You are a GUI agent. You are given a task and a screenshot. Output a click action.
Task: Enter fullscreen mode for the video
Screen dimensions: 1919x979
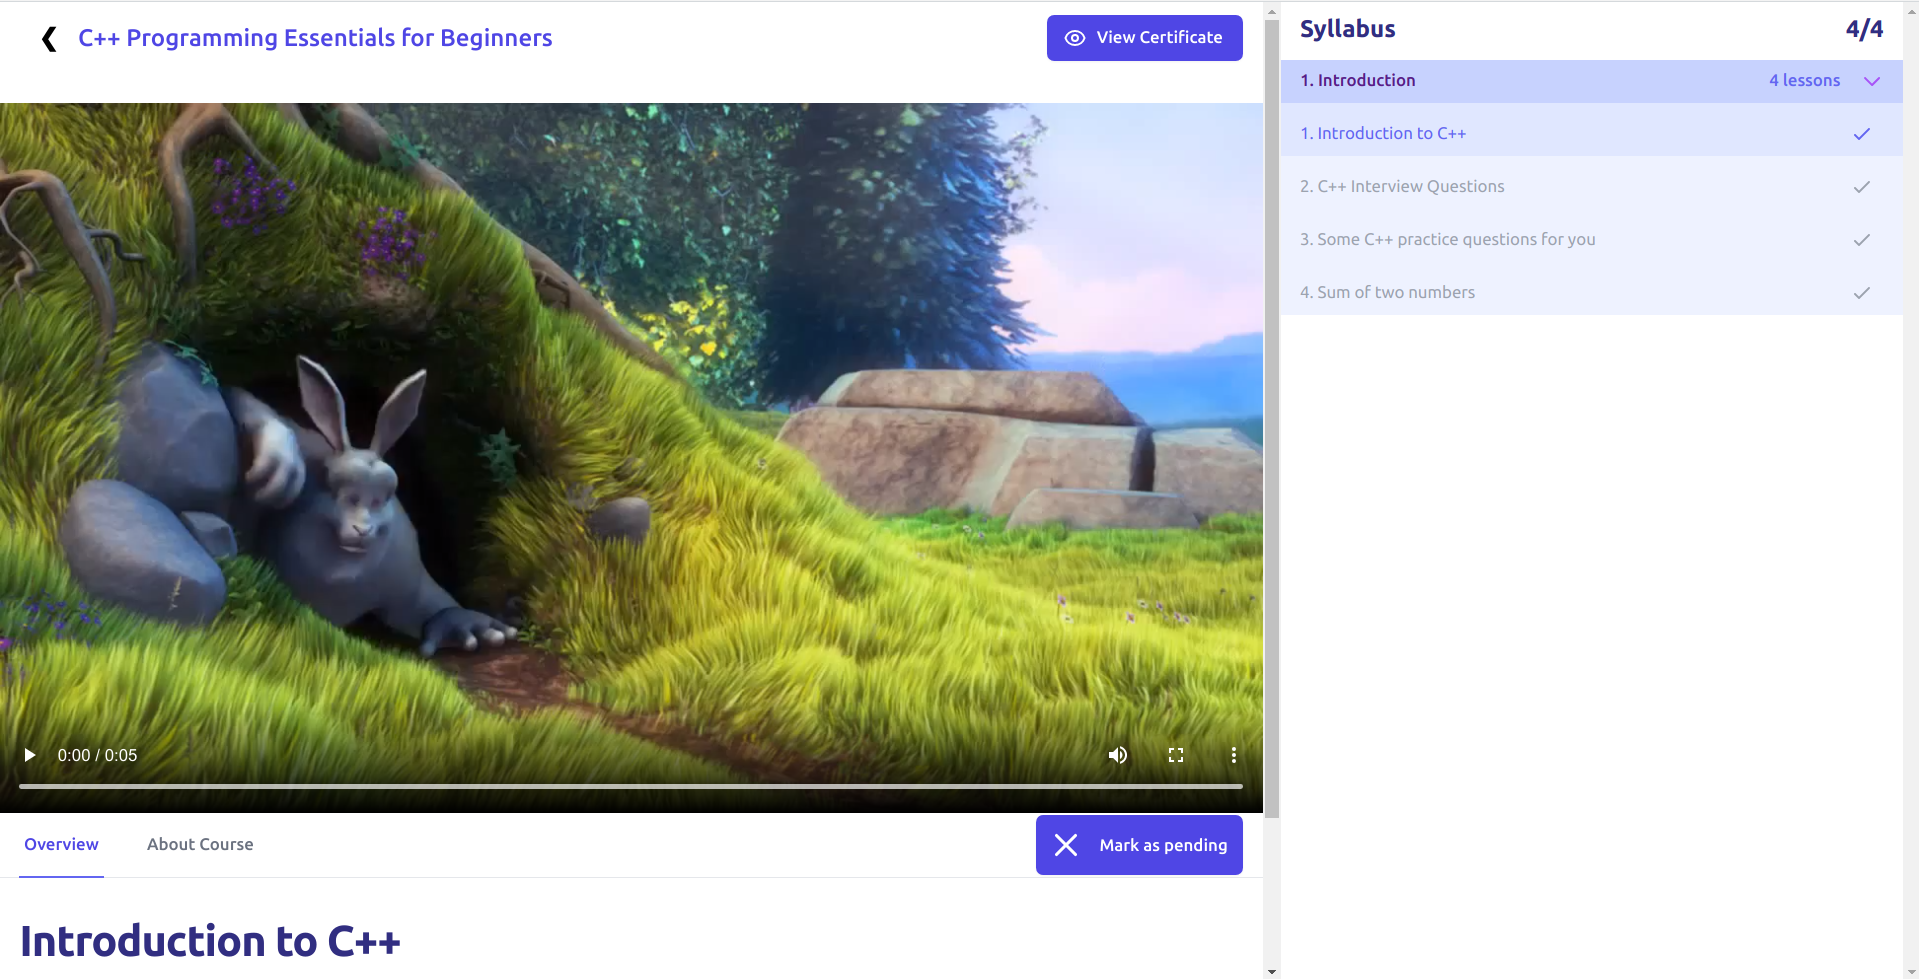pos(1176,755)
